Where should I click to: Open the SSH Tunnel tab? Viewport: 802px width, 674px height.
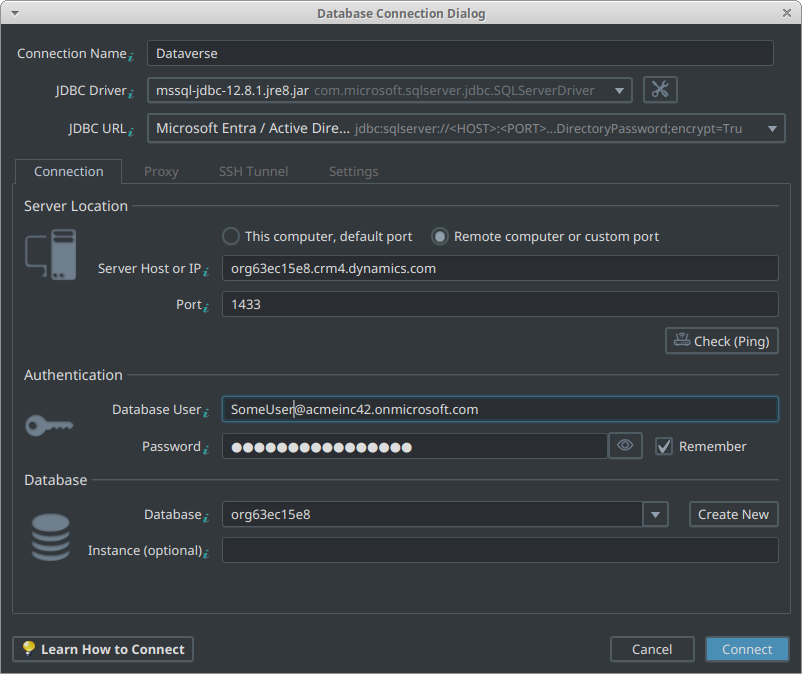253,171
